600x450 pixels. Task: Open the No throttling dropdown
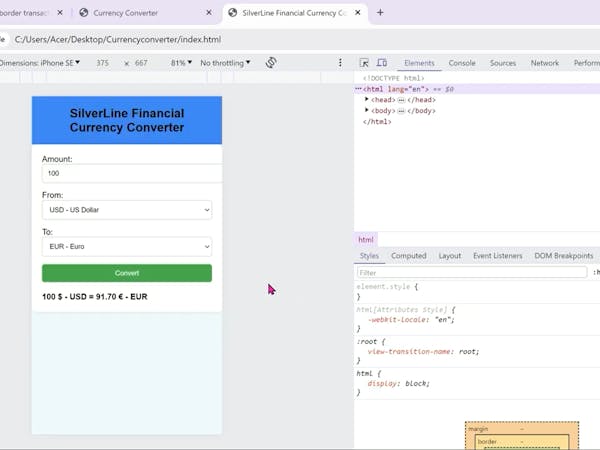[225, 63]
